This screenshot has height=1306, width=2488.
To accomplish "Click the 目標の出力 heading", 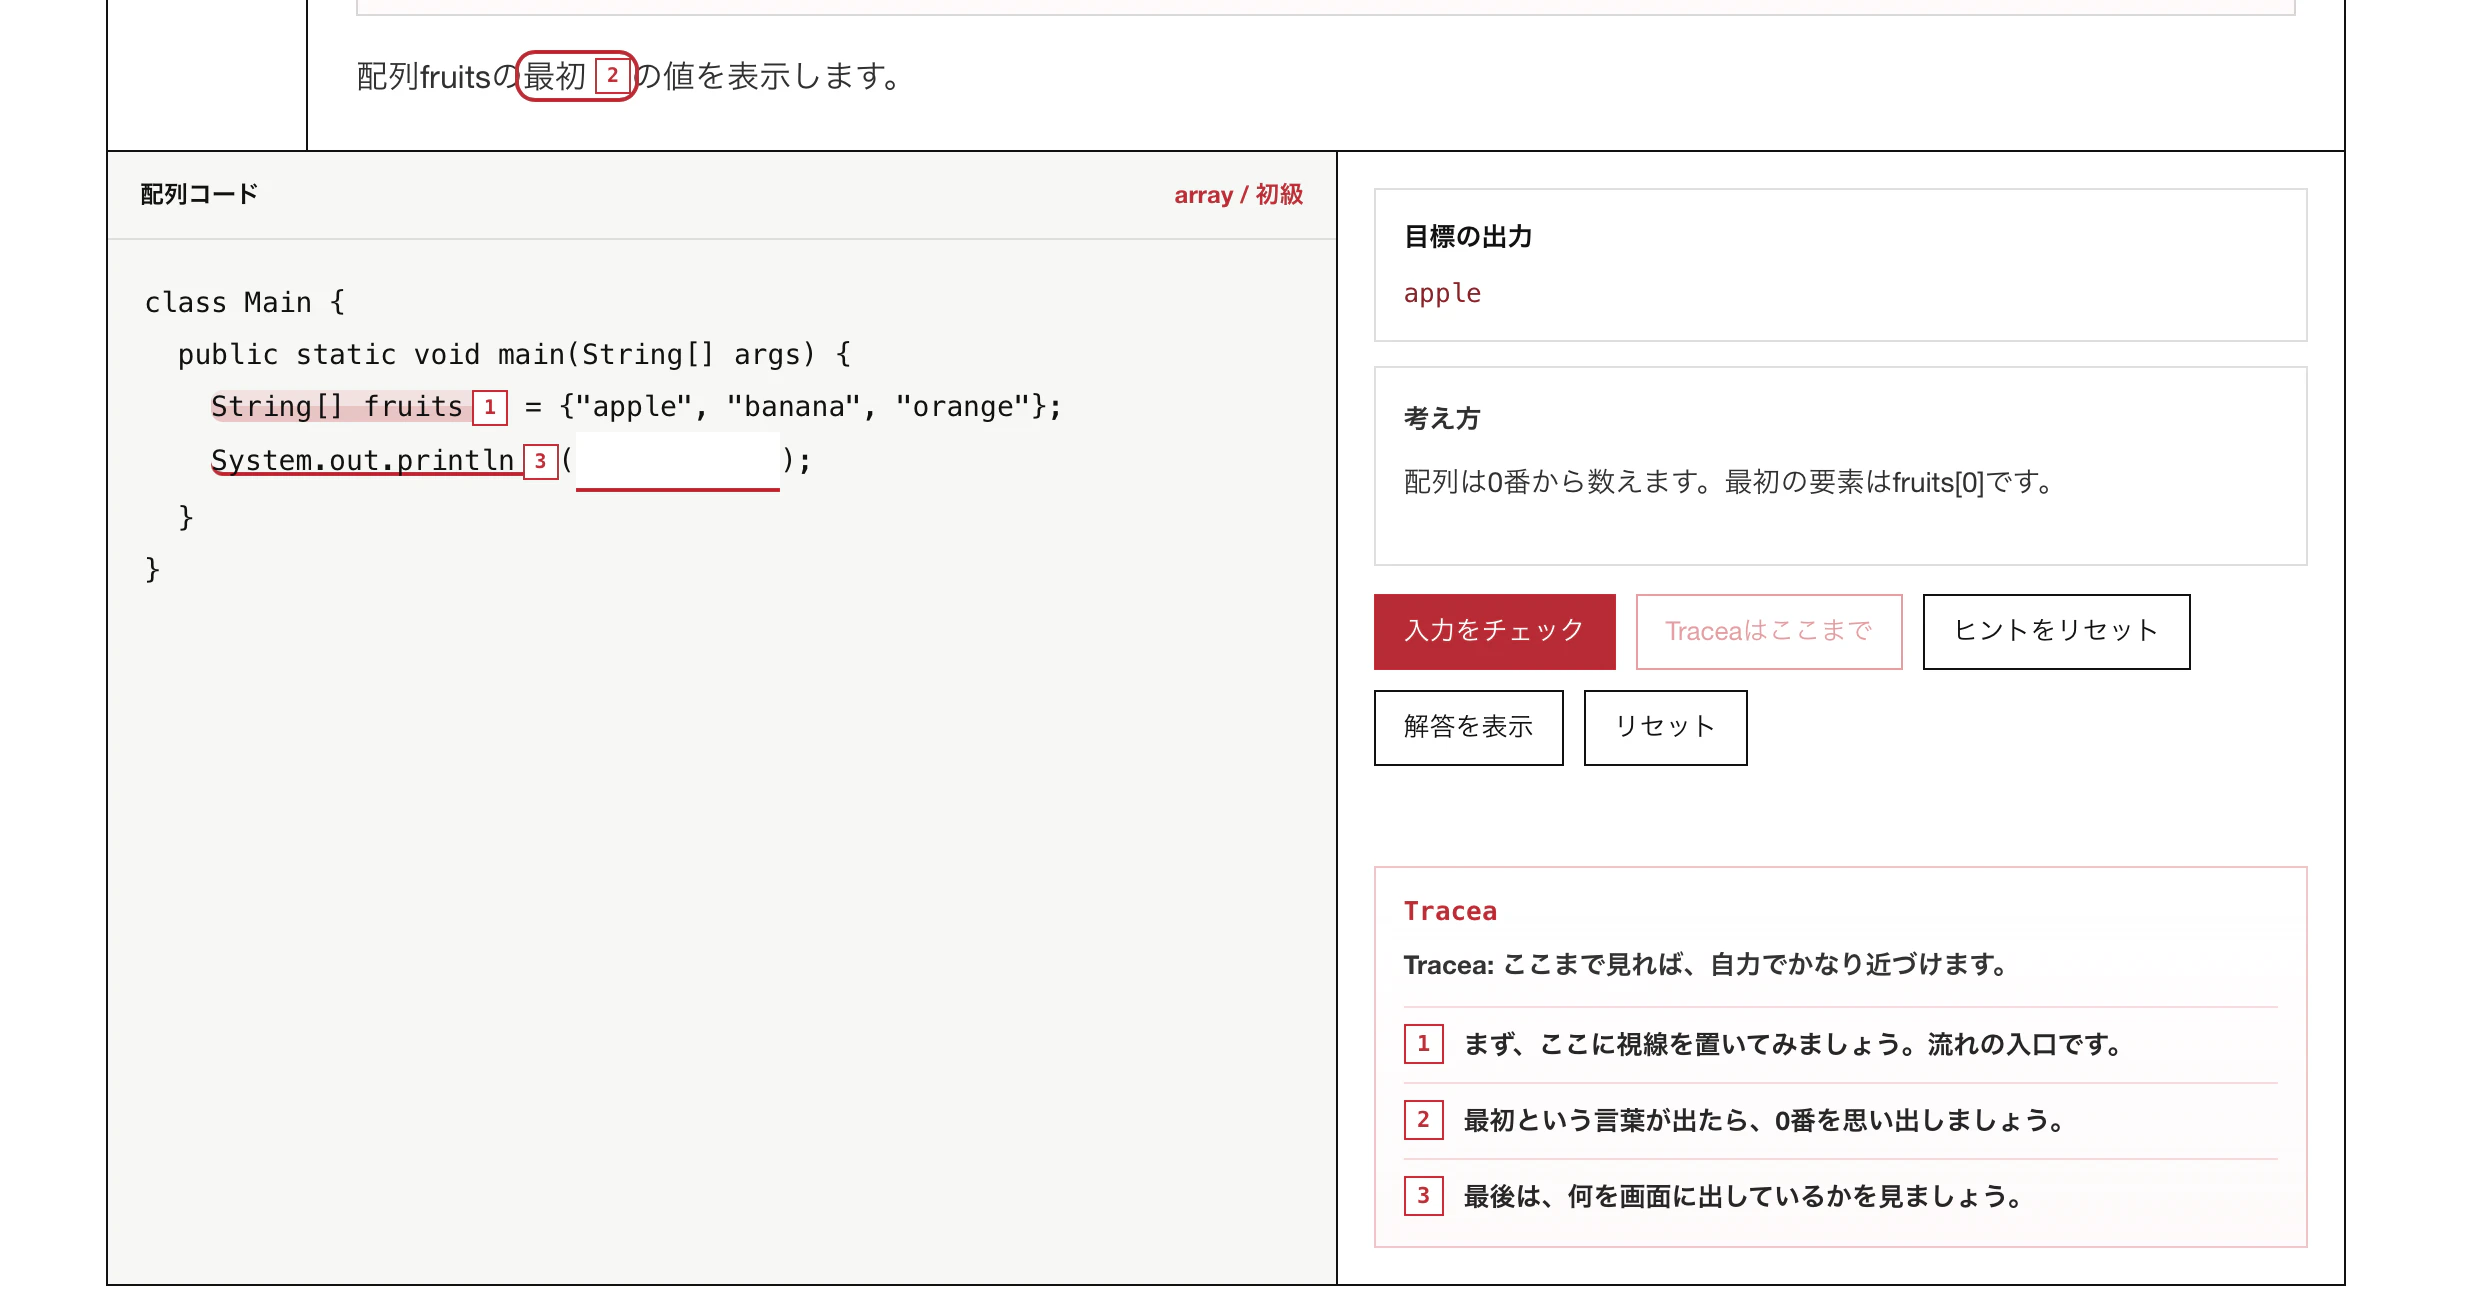I will (1468, 237).
